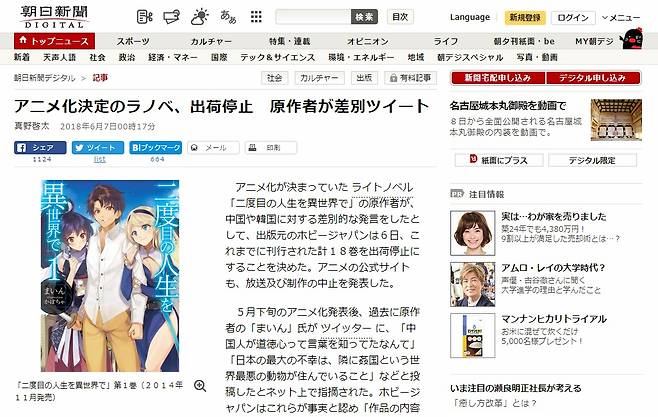The height and width of the screenshot is (417, 658).
Task: Print the article with 印刷 button
Action: point(271,148)
